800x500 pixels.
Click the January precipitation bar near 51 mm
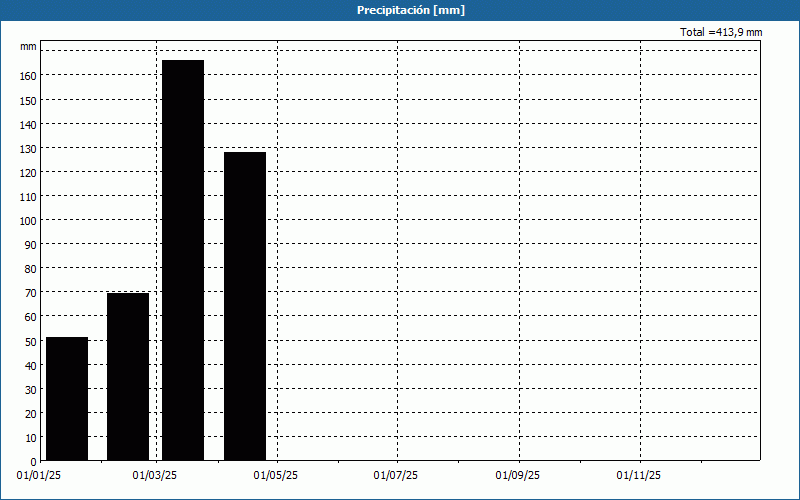point(67,398)
